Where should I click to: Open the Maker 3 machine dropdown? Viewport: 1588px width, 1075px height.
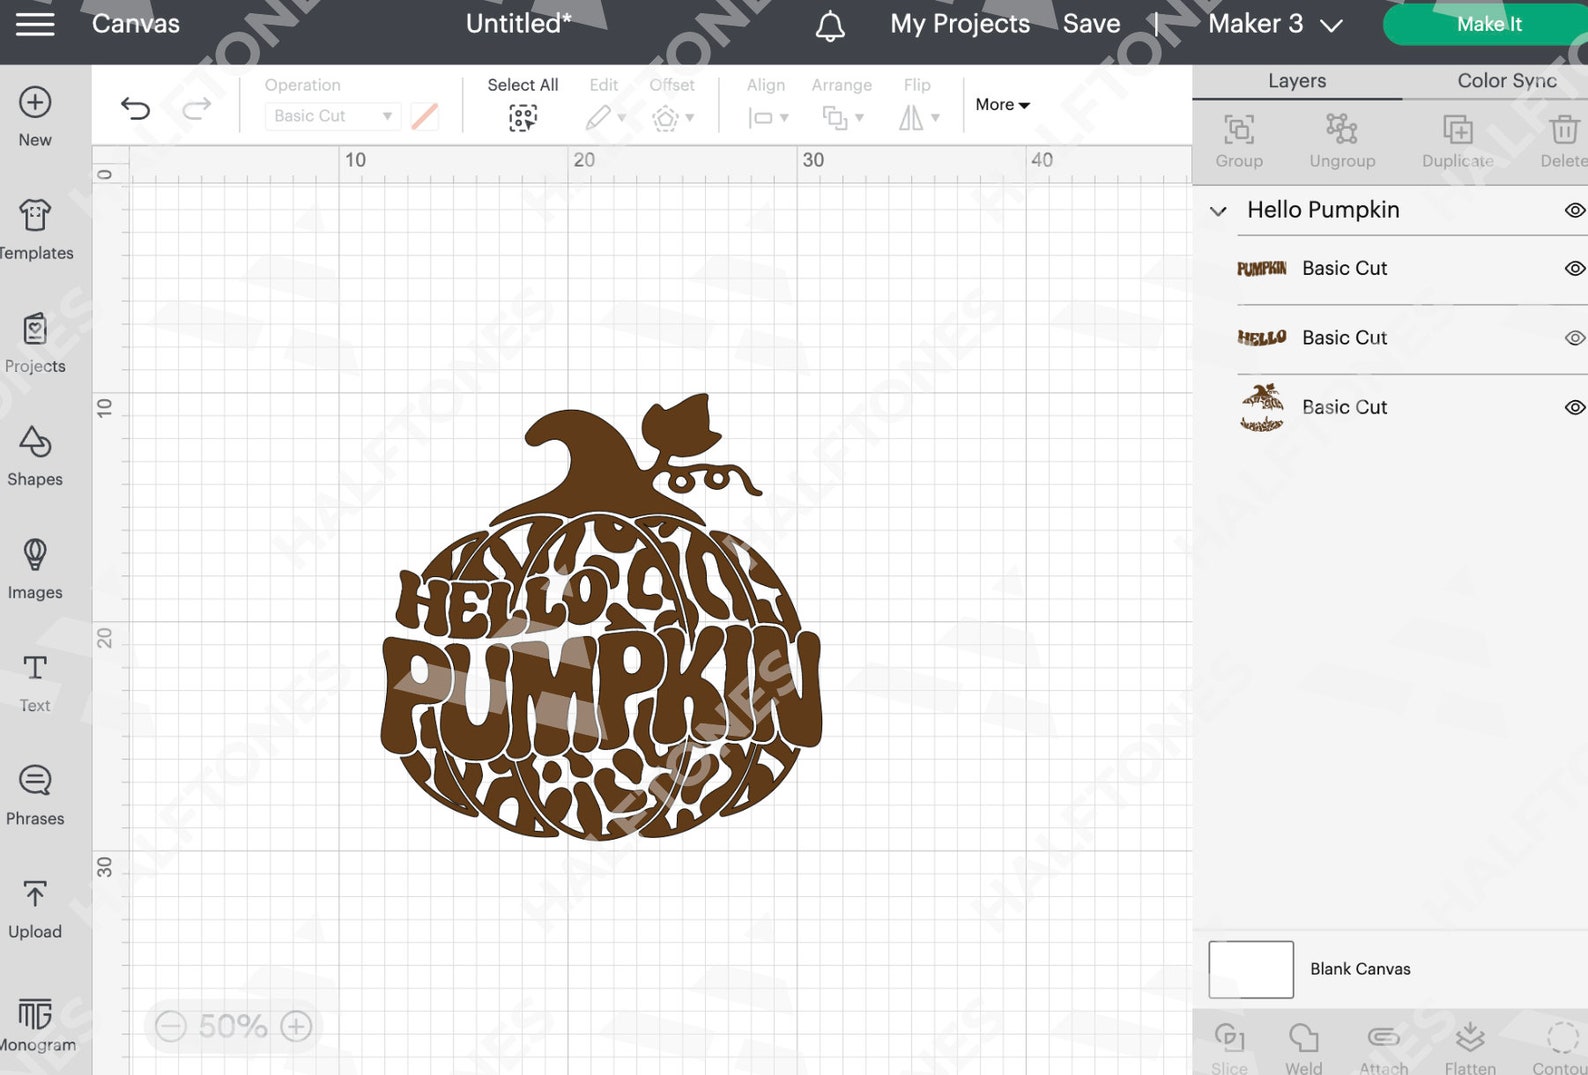(1275, 24)
